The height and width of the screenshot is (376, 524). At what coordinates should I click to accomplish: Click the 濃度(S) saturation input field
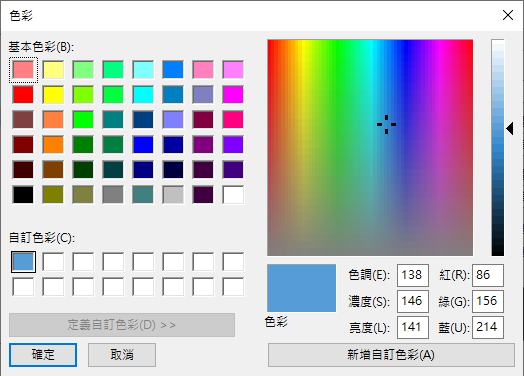click(413, 301)
